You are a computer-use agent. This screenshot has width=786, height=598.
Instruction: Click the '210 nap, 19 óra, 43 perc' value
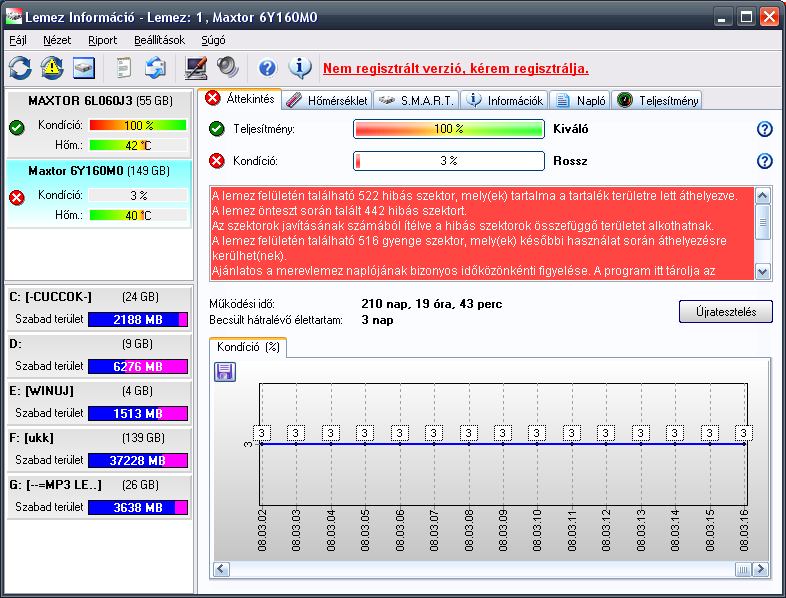pyautogui.click(x=432, y=304)
